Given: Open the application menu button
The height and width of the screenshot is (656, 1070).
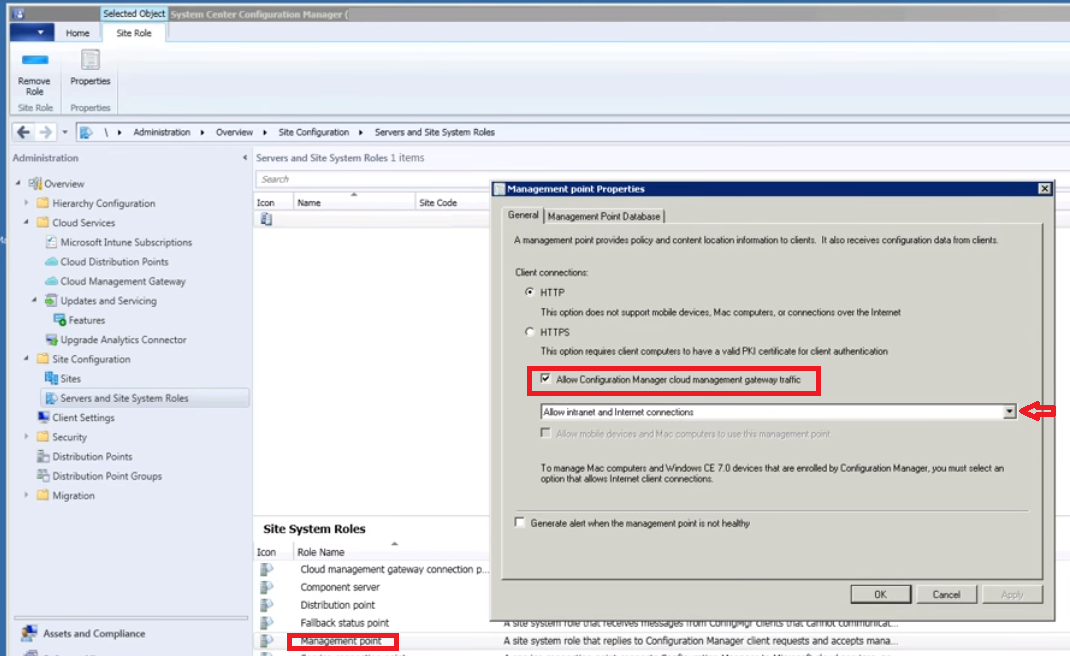Looking at the screenshot, I should (x=31, y=32).
